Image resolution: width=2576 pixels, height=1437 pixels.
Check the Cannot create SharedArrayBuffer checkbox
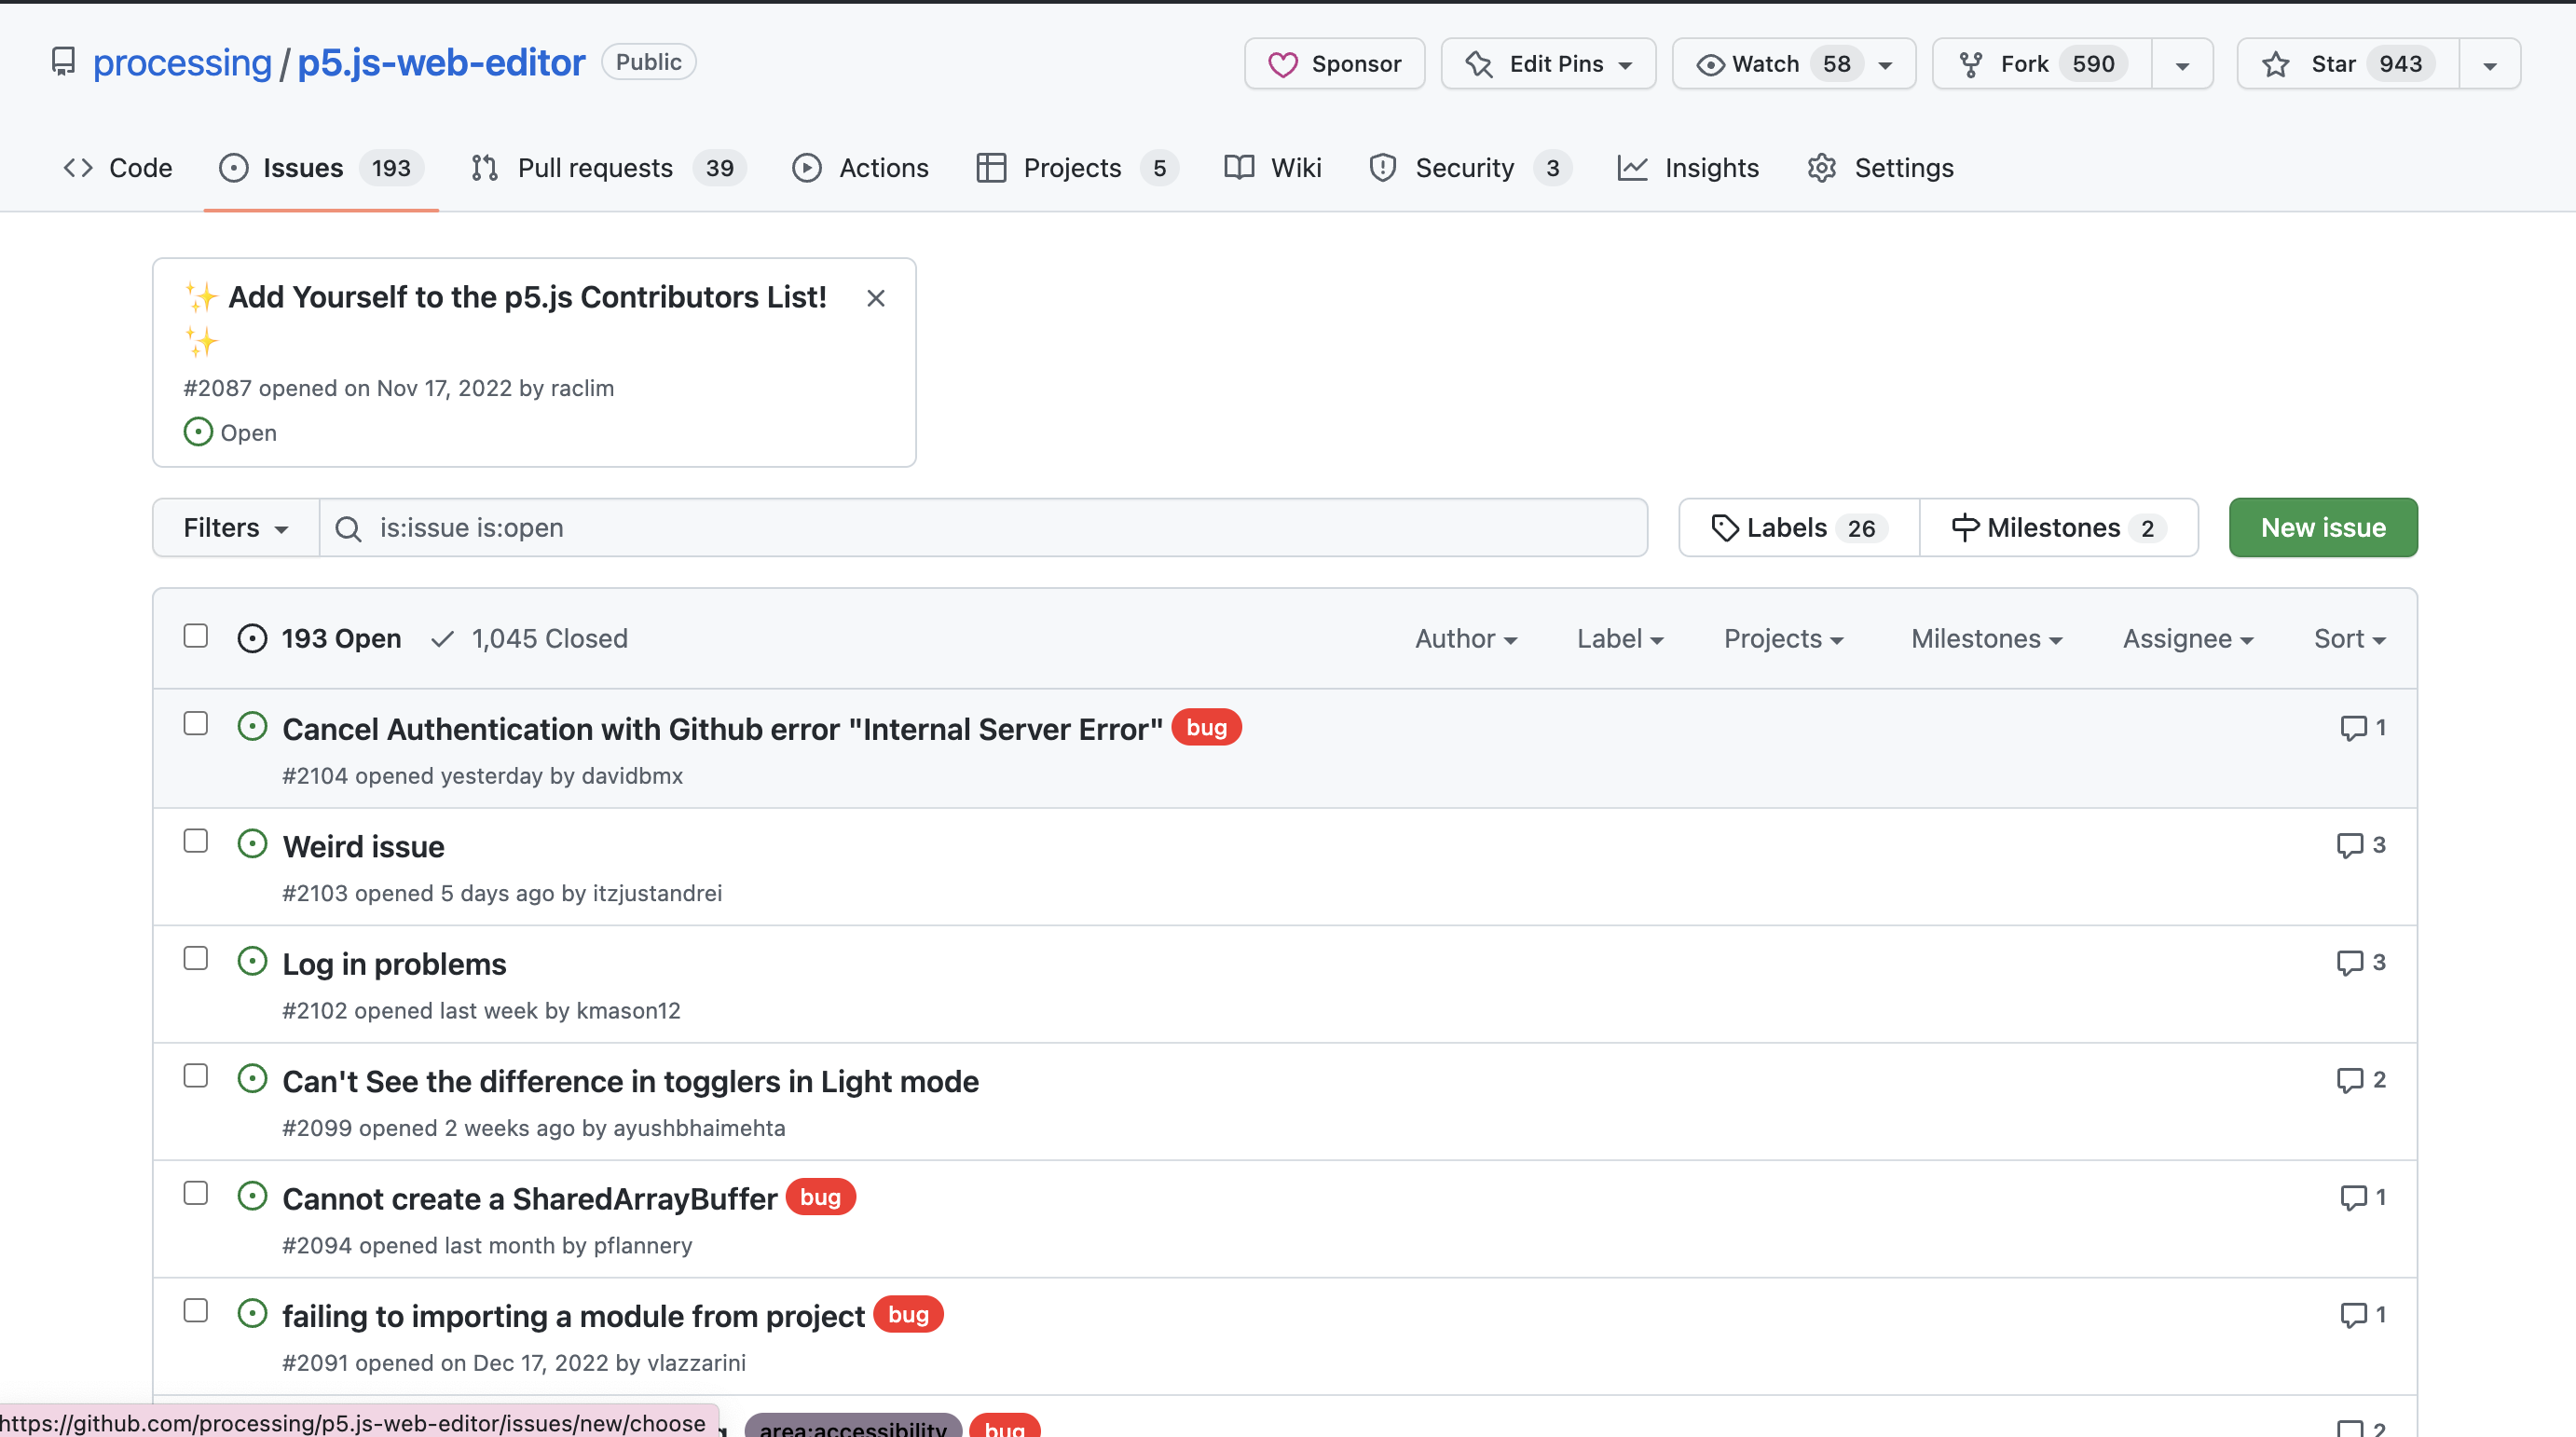click(196, 1193)
